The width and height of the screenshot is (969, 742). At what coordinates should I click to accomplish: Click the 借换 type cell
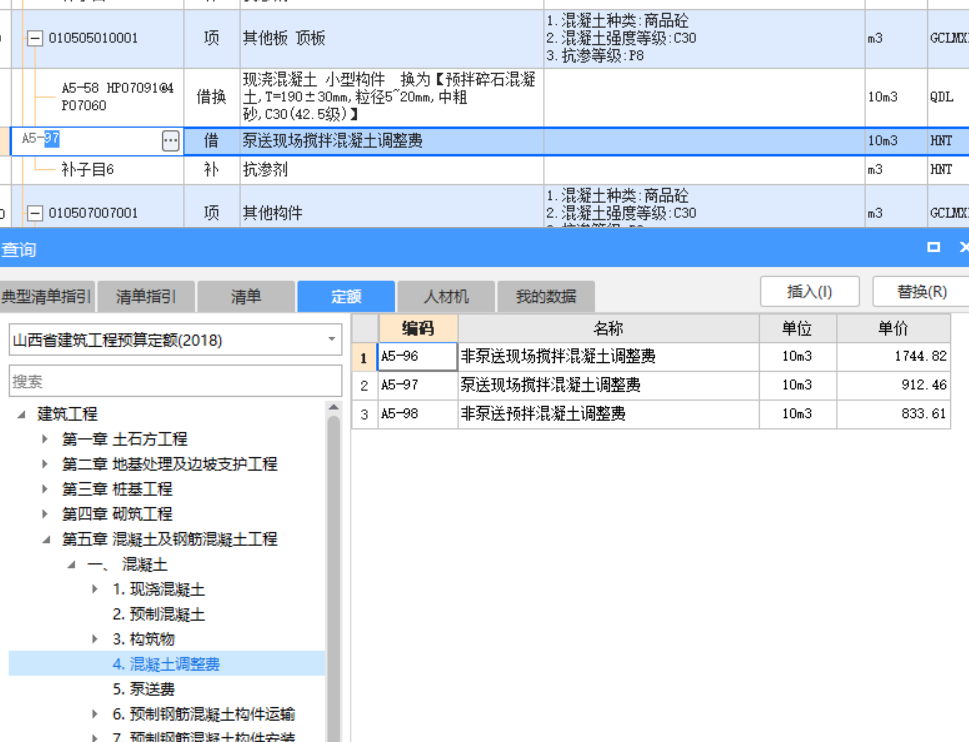(x=211, y=97)
